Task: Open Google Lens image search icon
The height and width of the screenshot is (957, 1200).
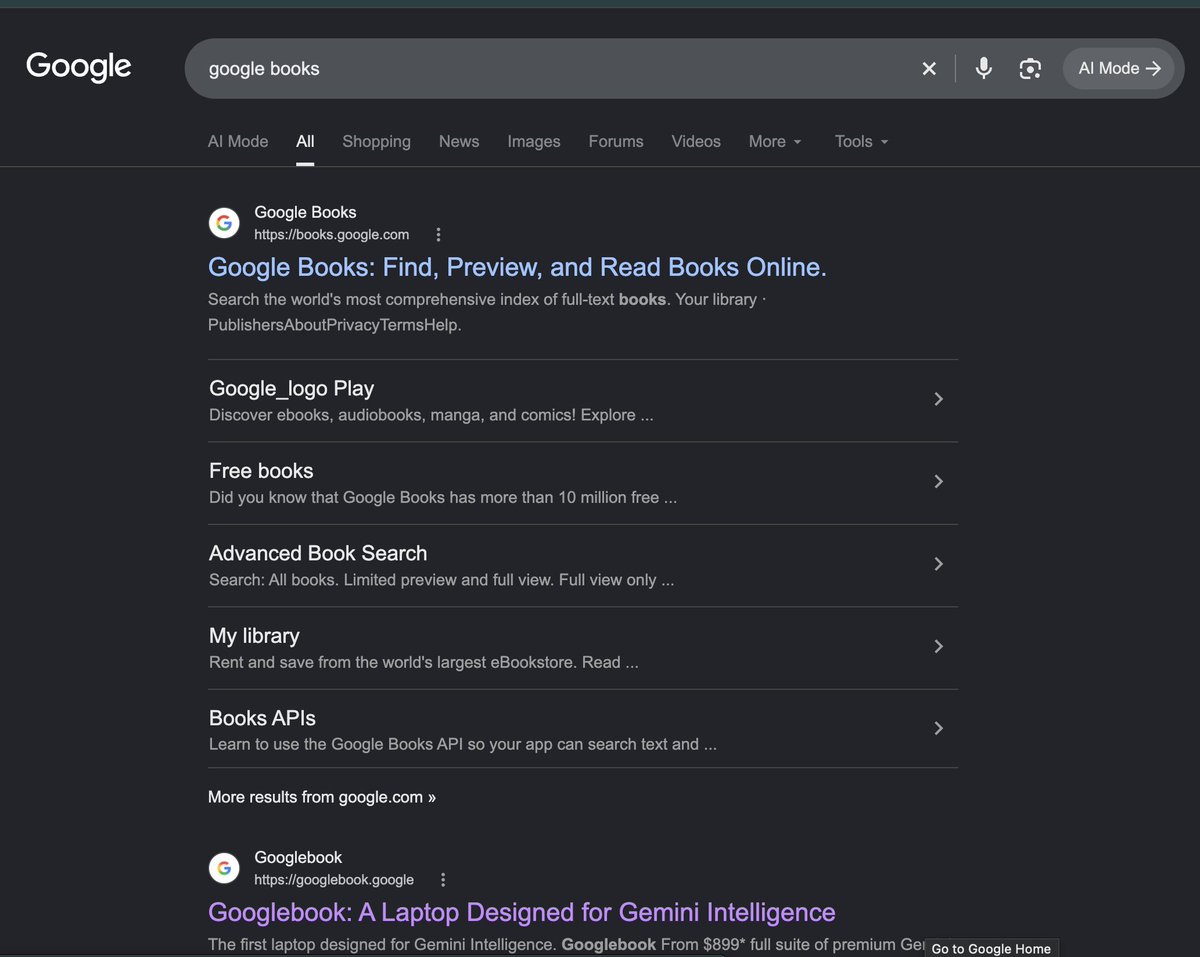Action: click(1030, 68)
